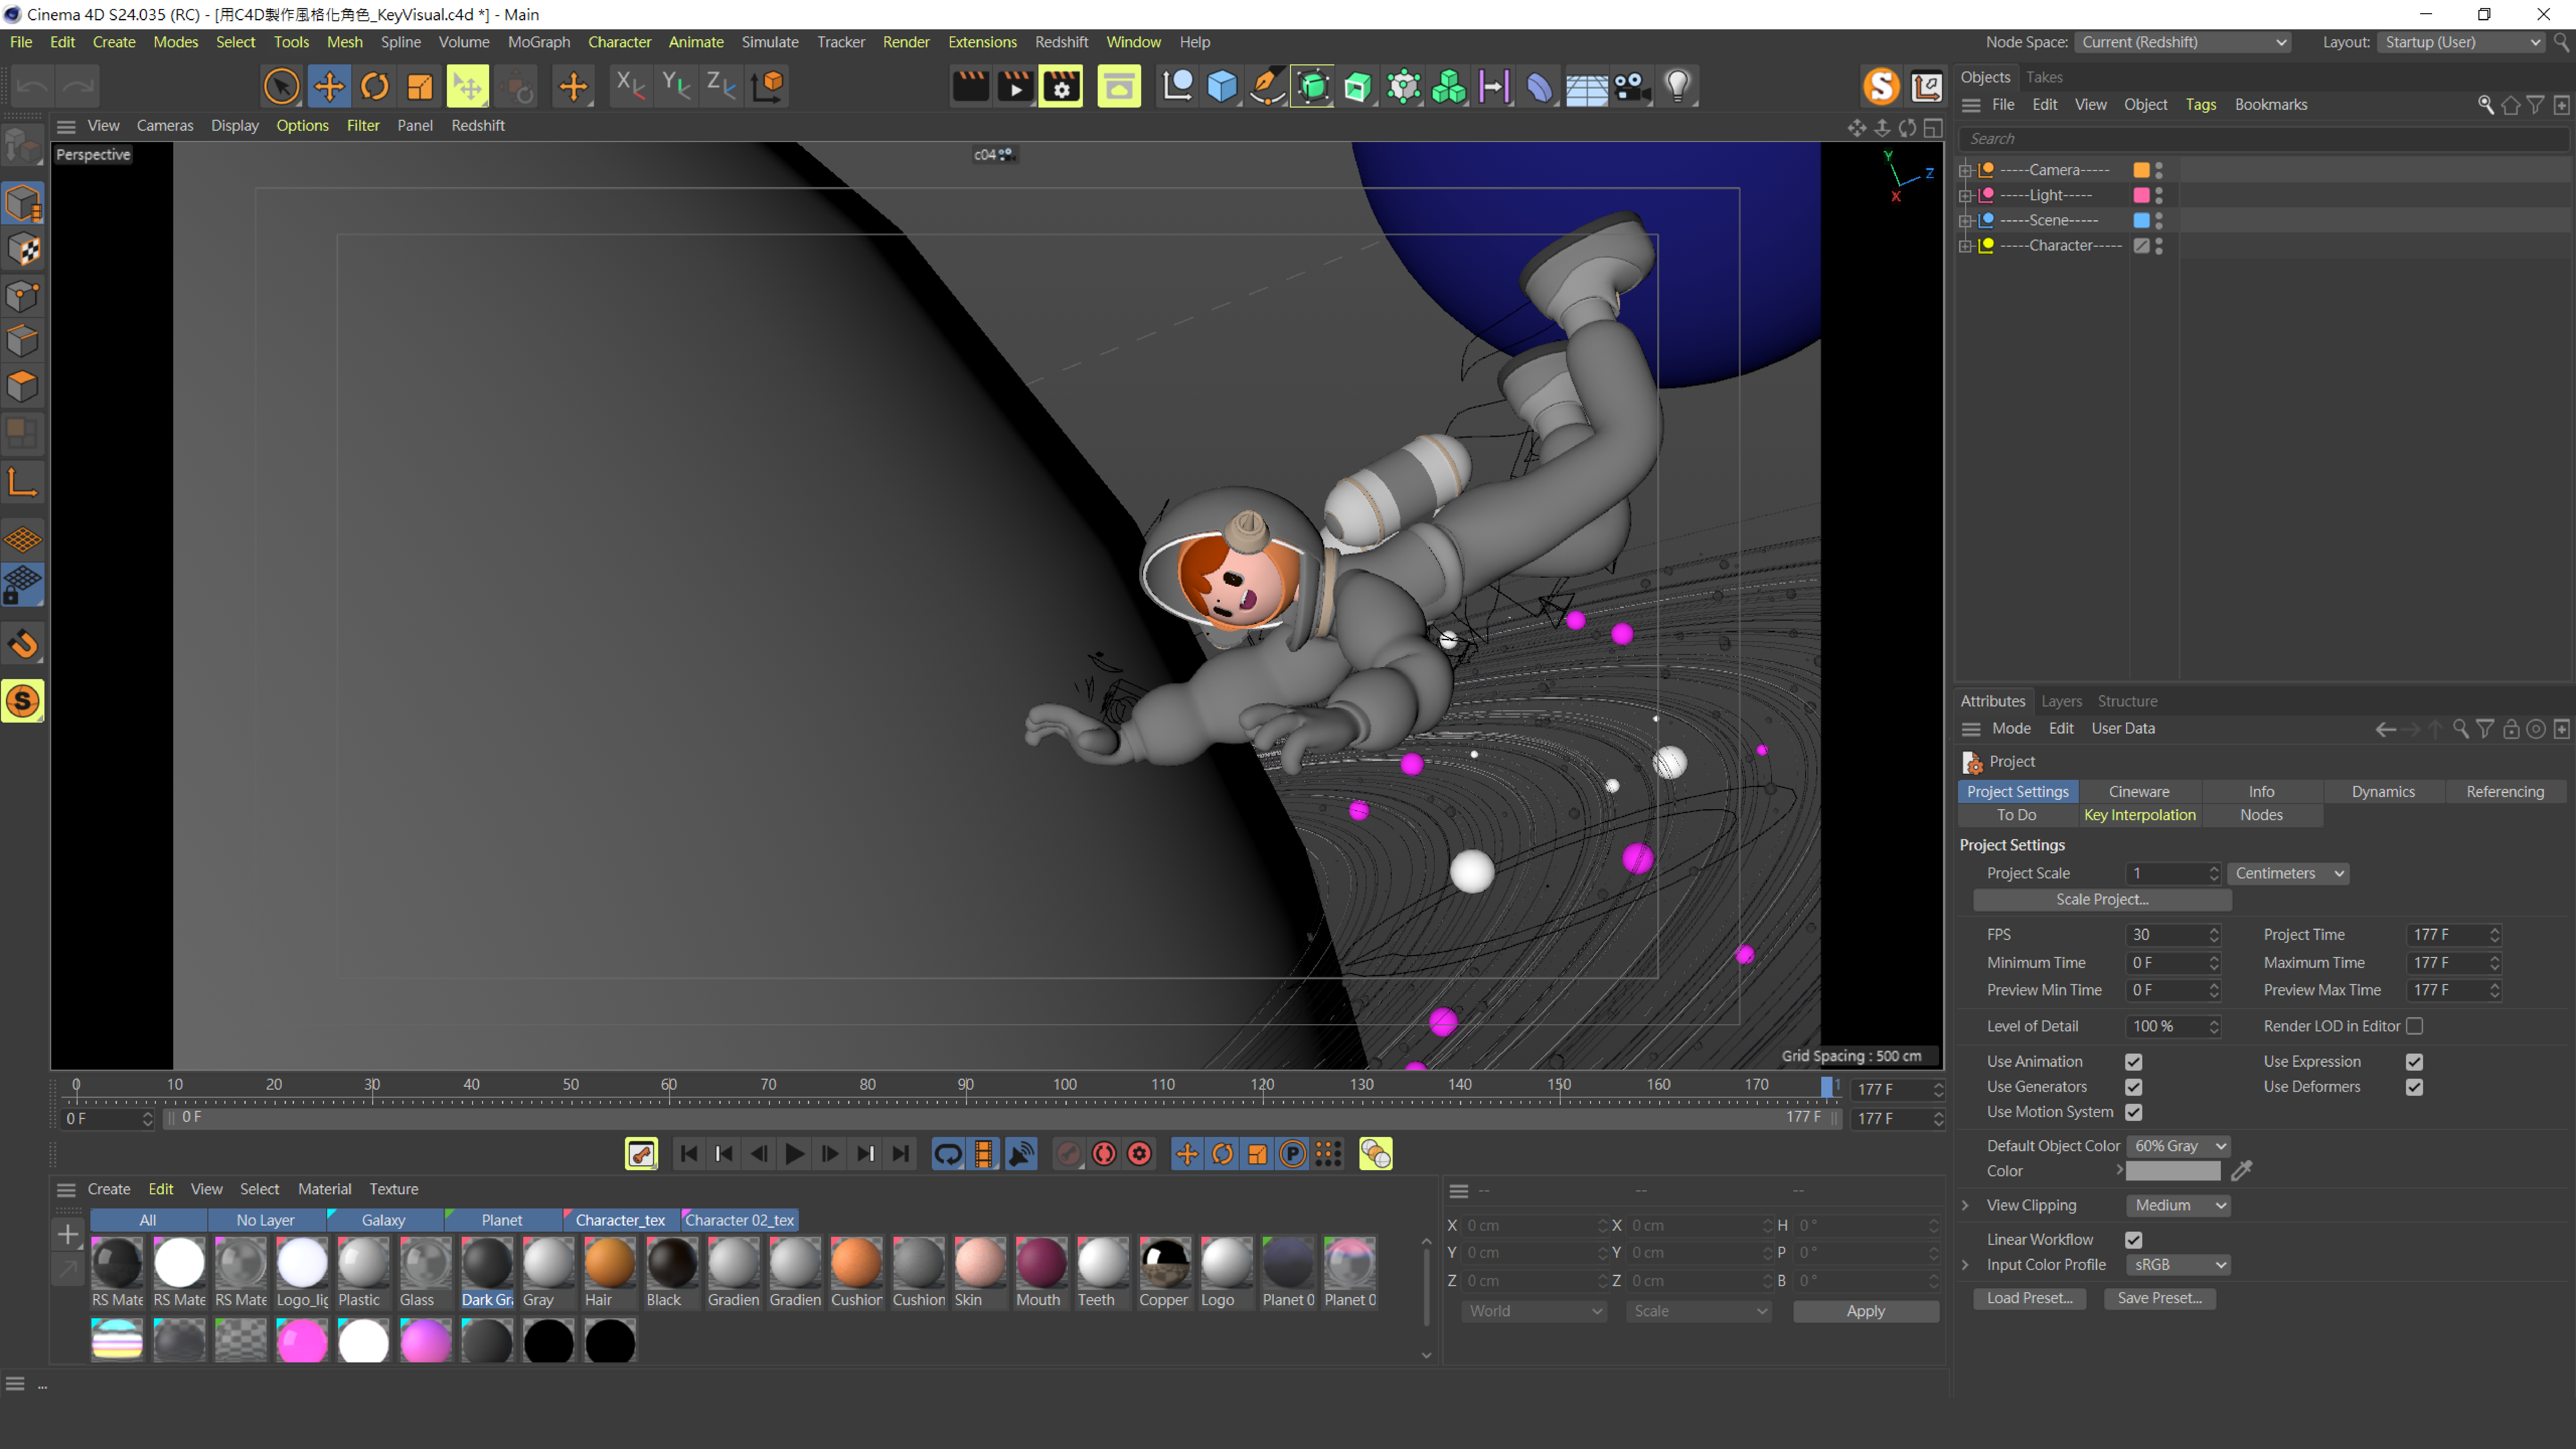Toggle Autokeying button in timeline

point(1104,1154)
